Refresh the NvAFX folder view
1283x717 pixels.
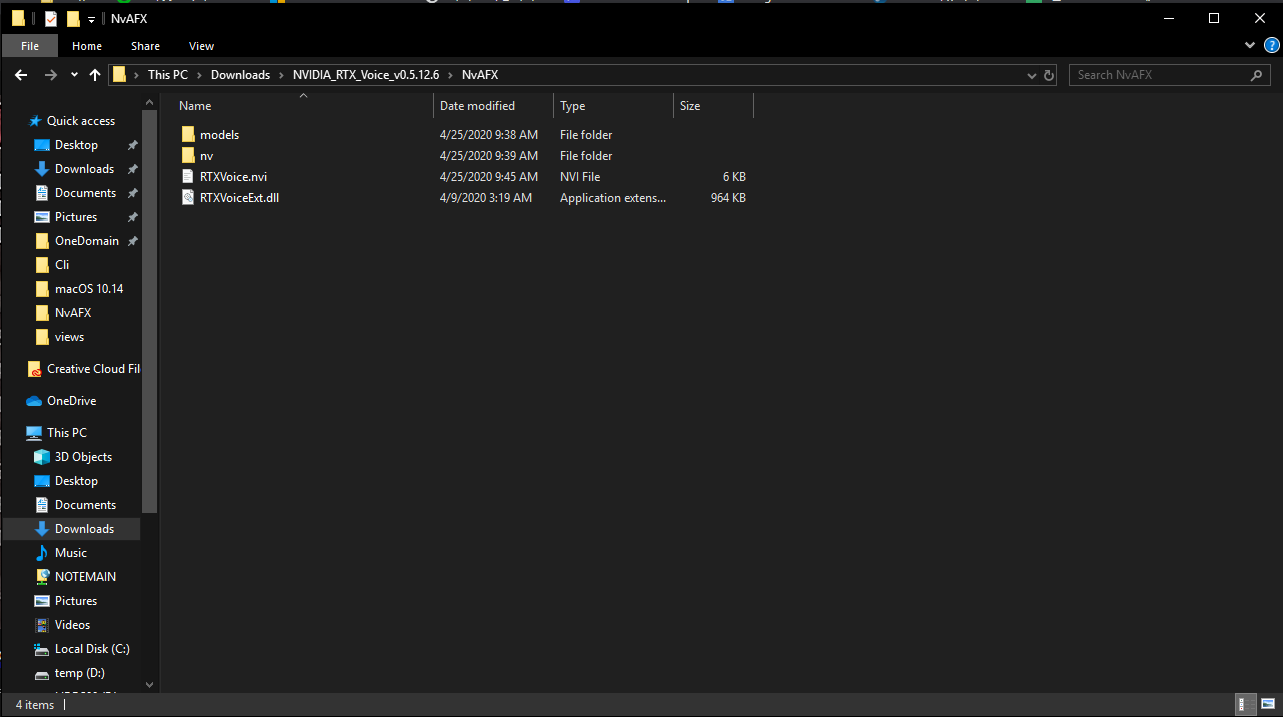pos(1049,75)
